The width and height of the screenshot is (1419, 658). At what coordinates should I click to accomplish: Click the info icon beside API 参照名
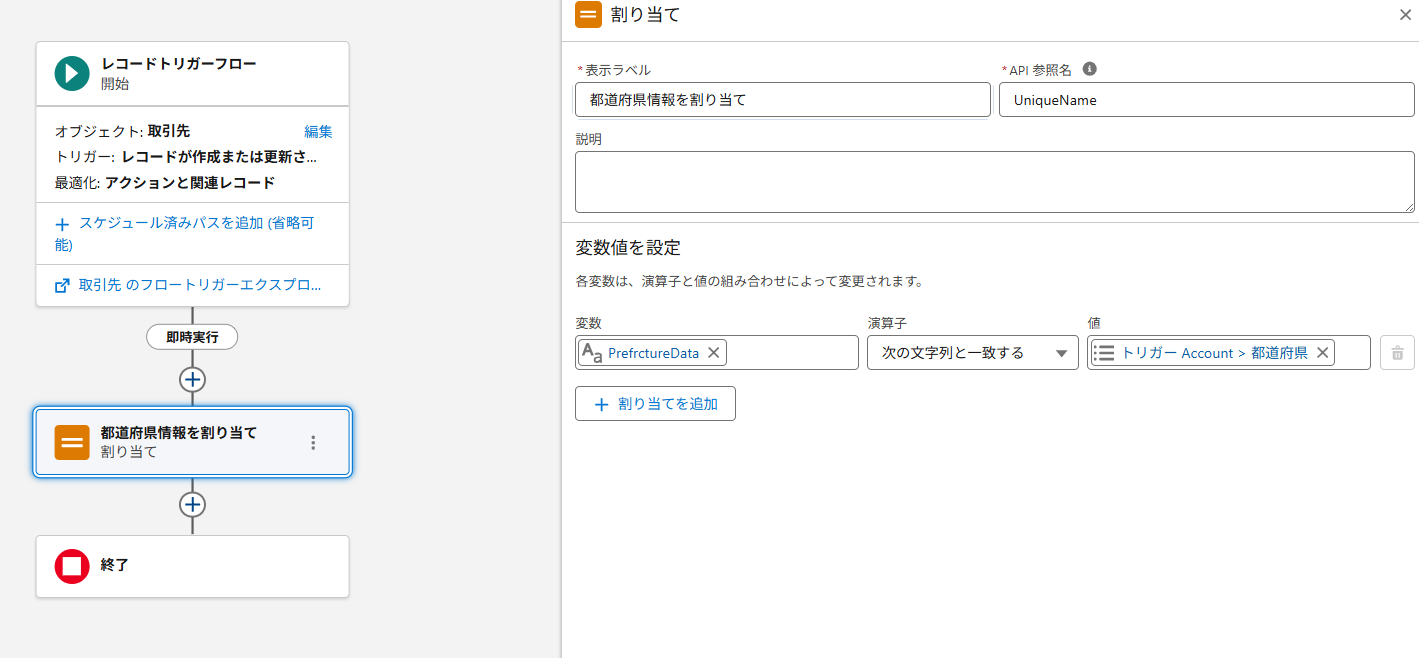(1090, 69)
